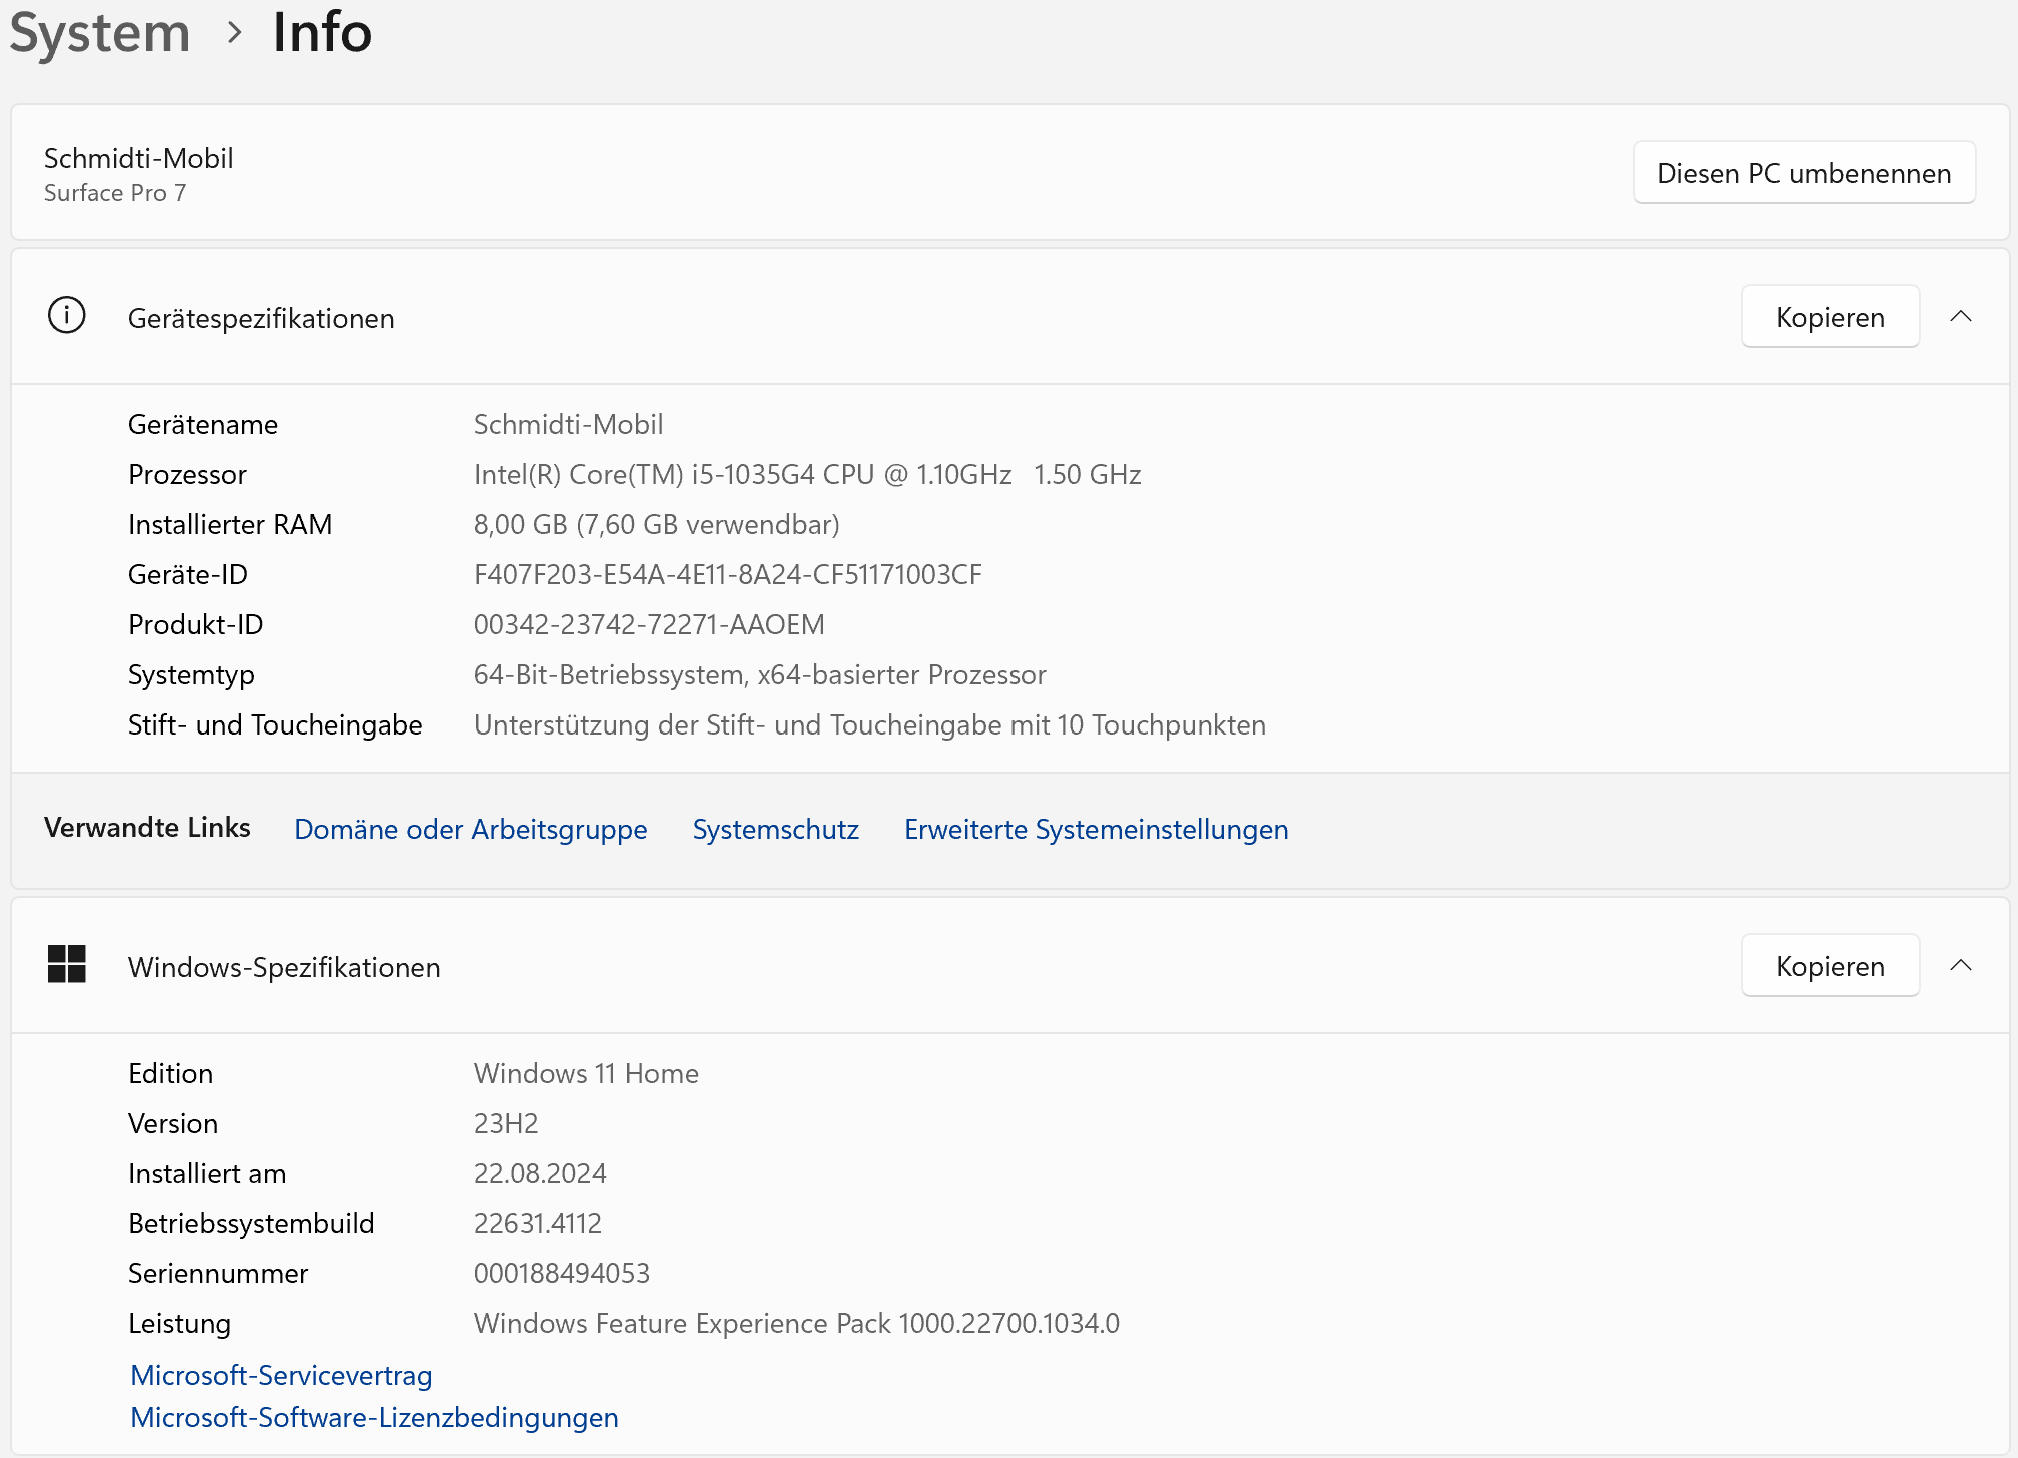This screenshot has width=2018, height=1458.
Task: Copy Windows specifications with Kopieren button
Action: (x=1829, y=966)
